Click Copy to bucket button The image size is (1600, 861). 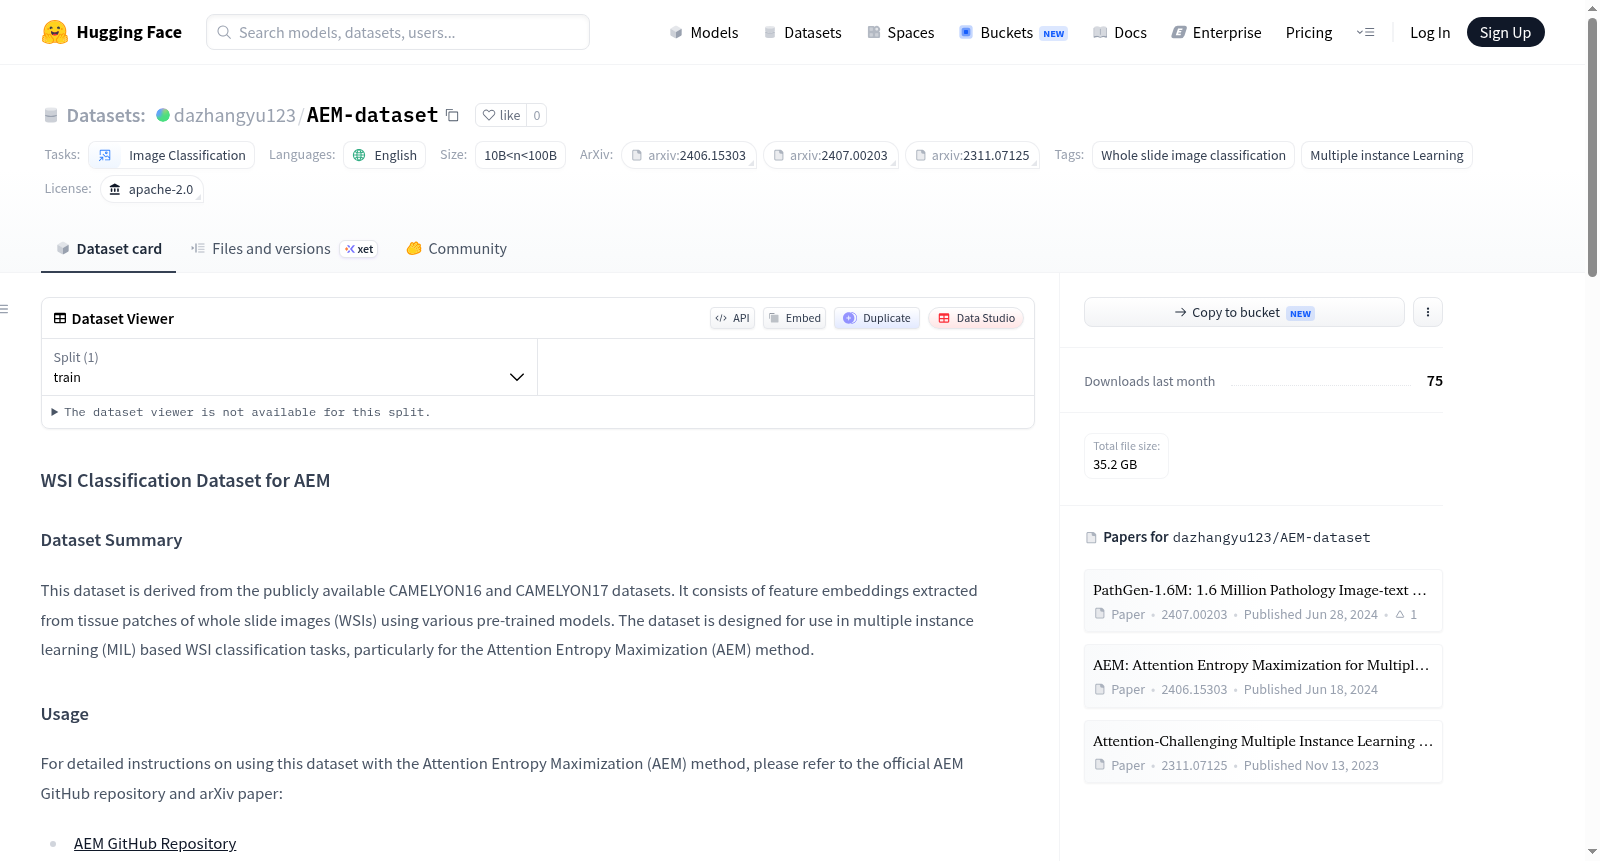click(1244, 312)
